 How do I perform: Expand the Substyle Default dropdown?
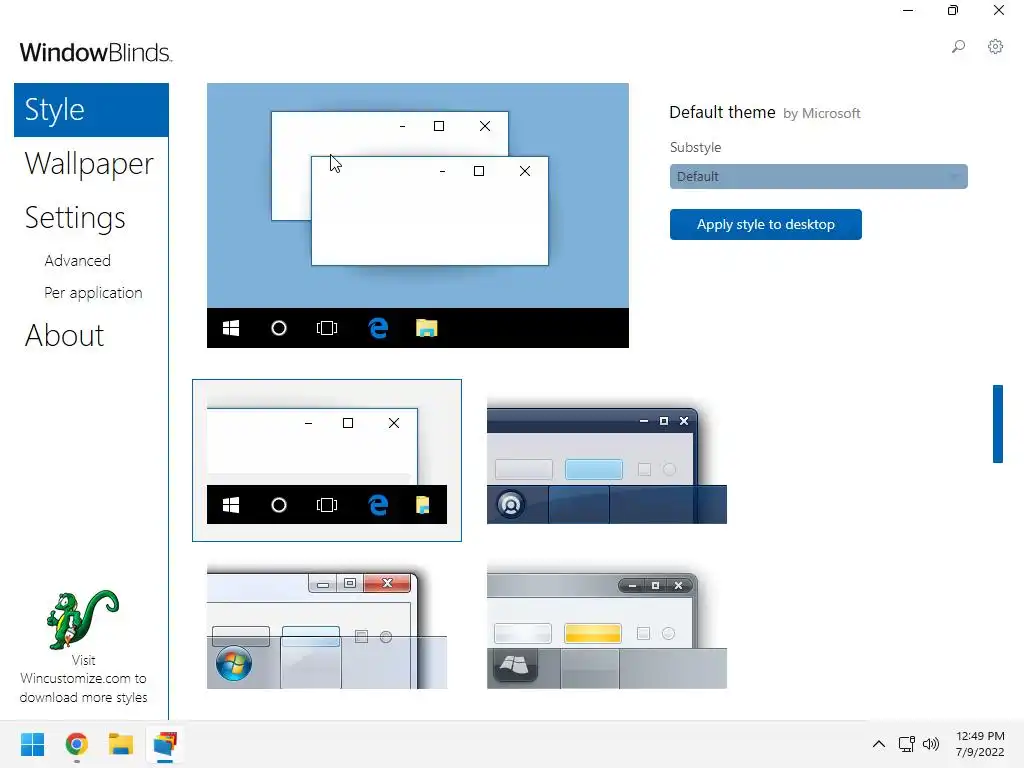818,176
